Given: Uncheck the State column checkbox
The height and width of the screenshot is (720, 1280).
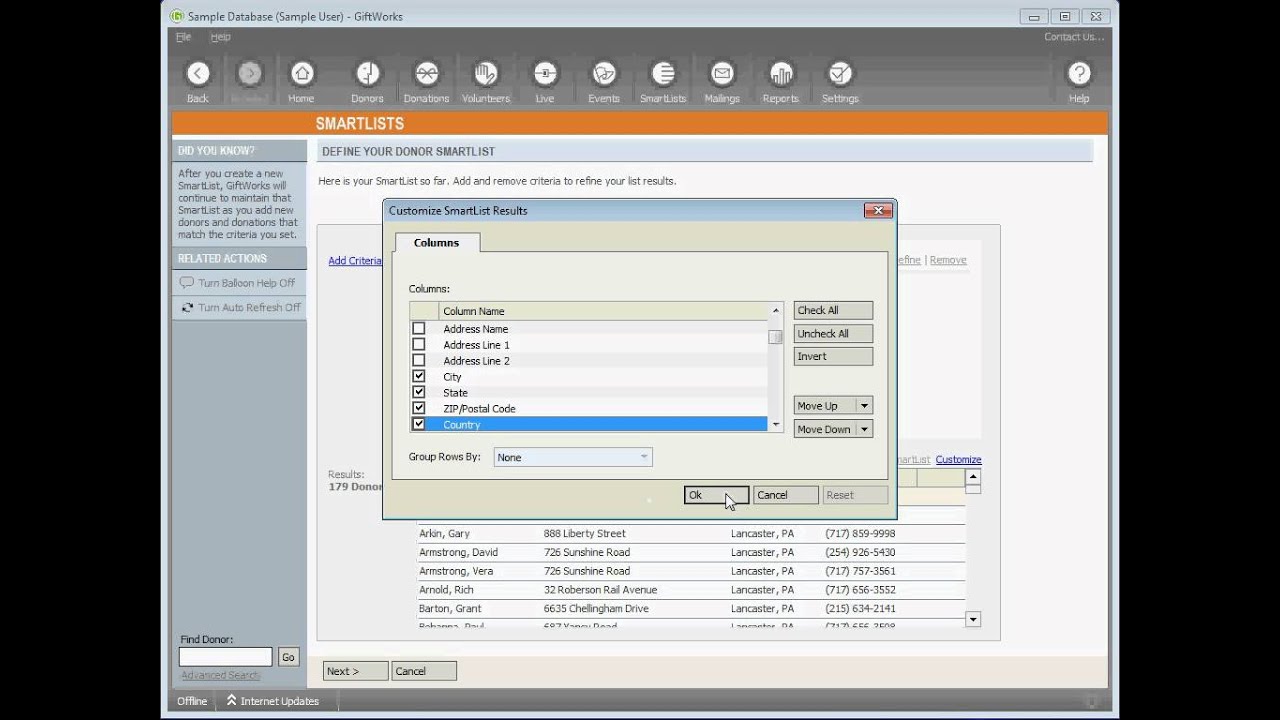Looking at the screenshot, I should [419, 392].
